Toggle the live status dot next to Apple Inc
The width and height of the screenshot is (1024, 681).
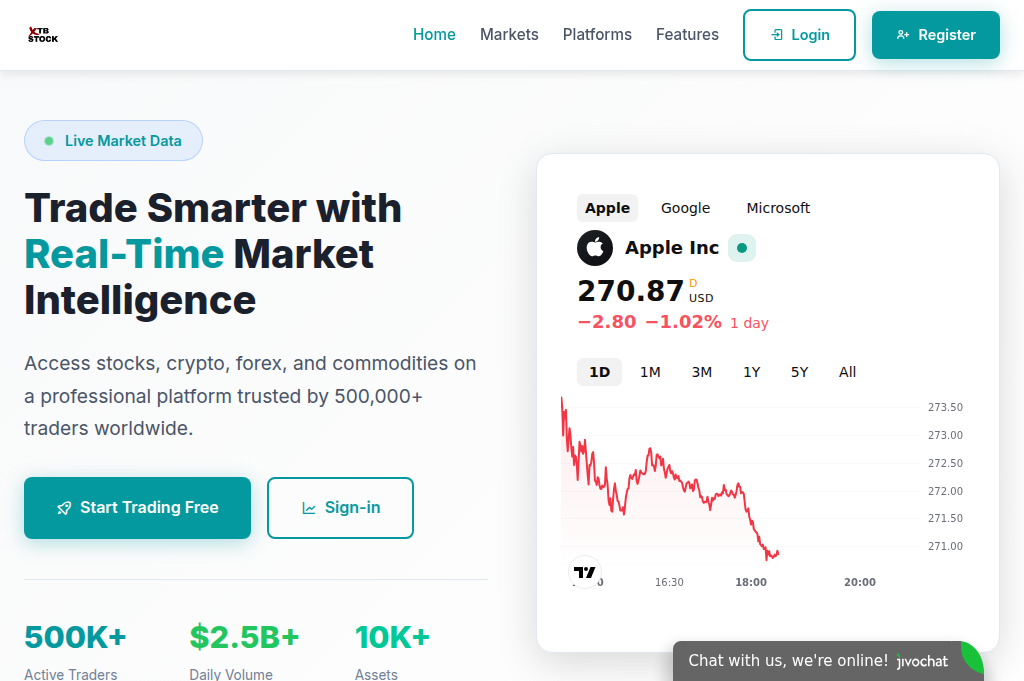click(741, 247)
